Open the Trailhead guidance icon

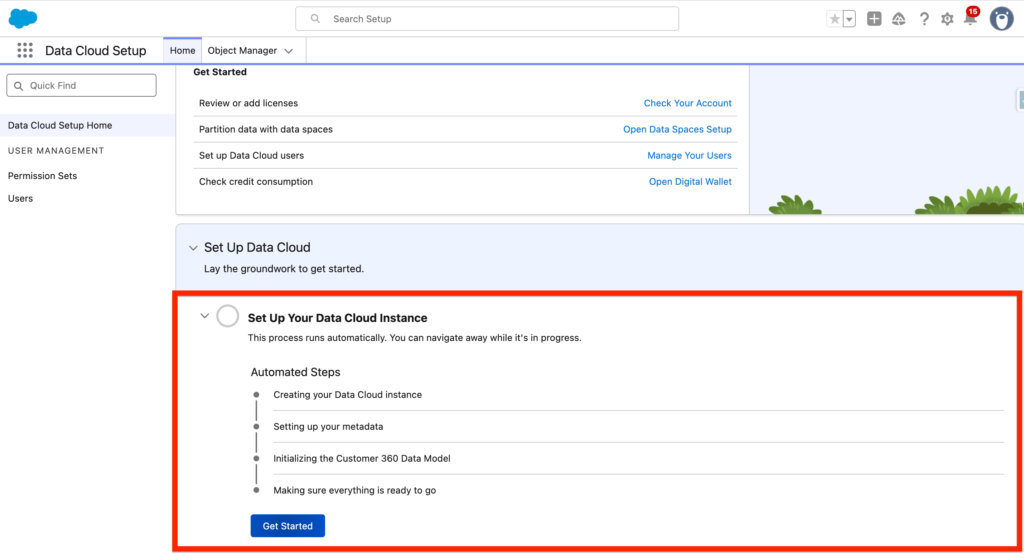click(899, 19)
